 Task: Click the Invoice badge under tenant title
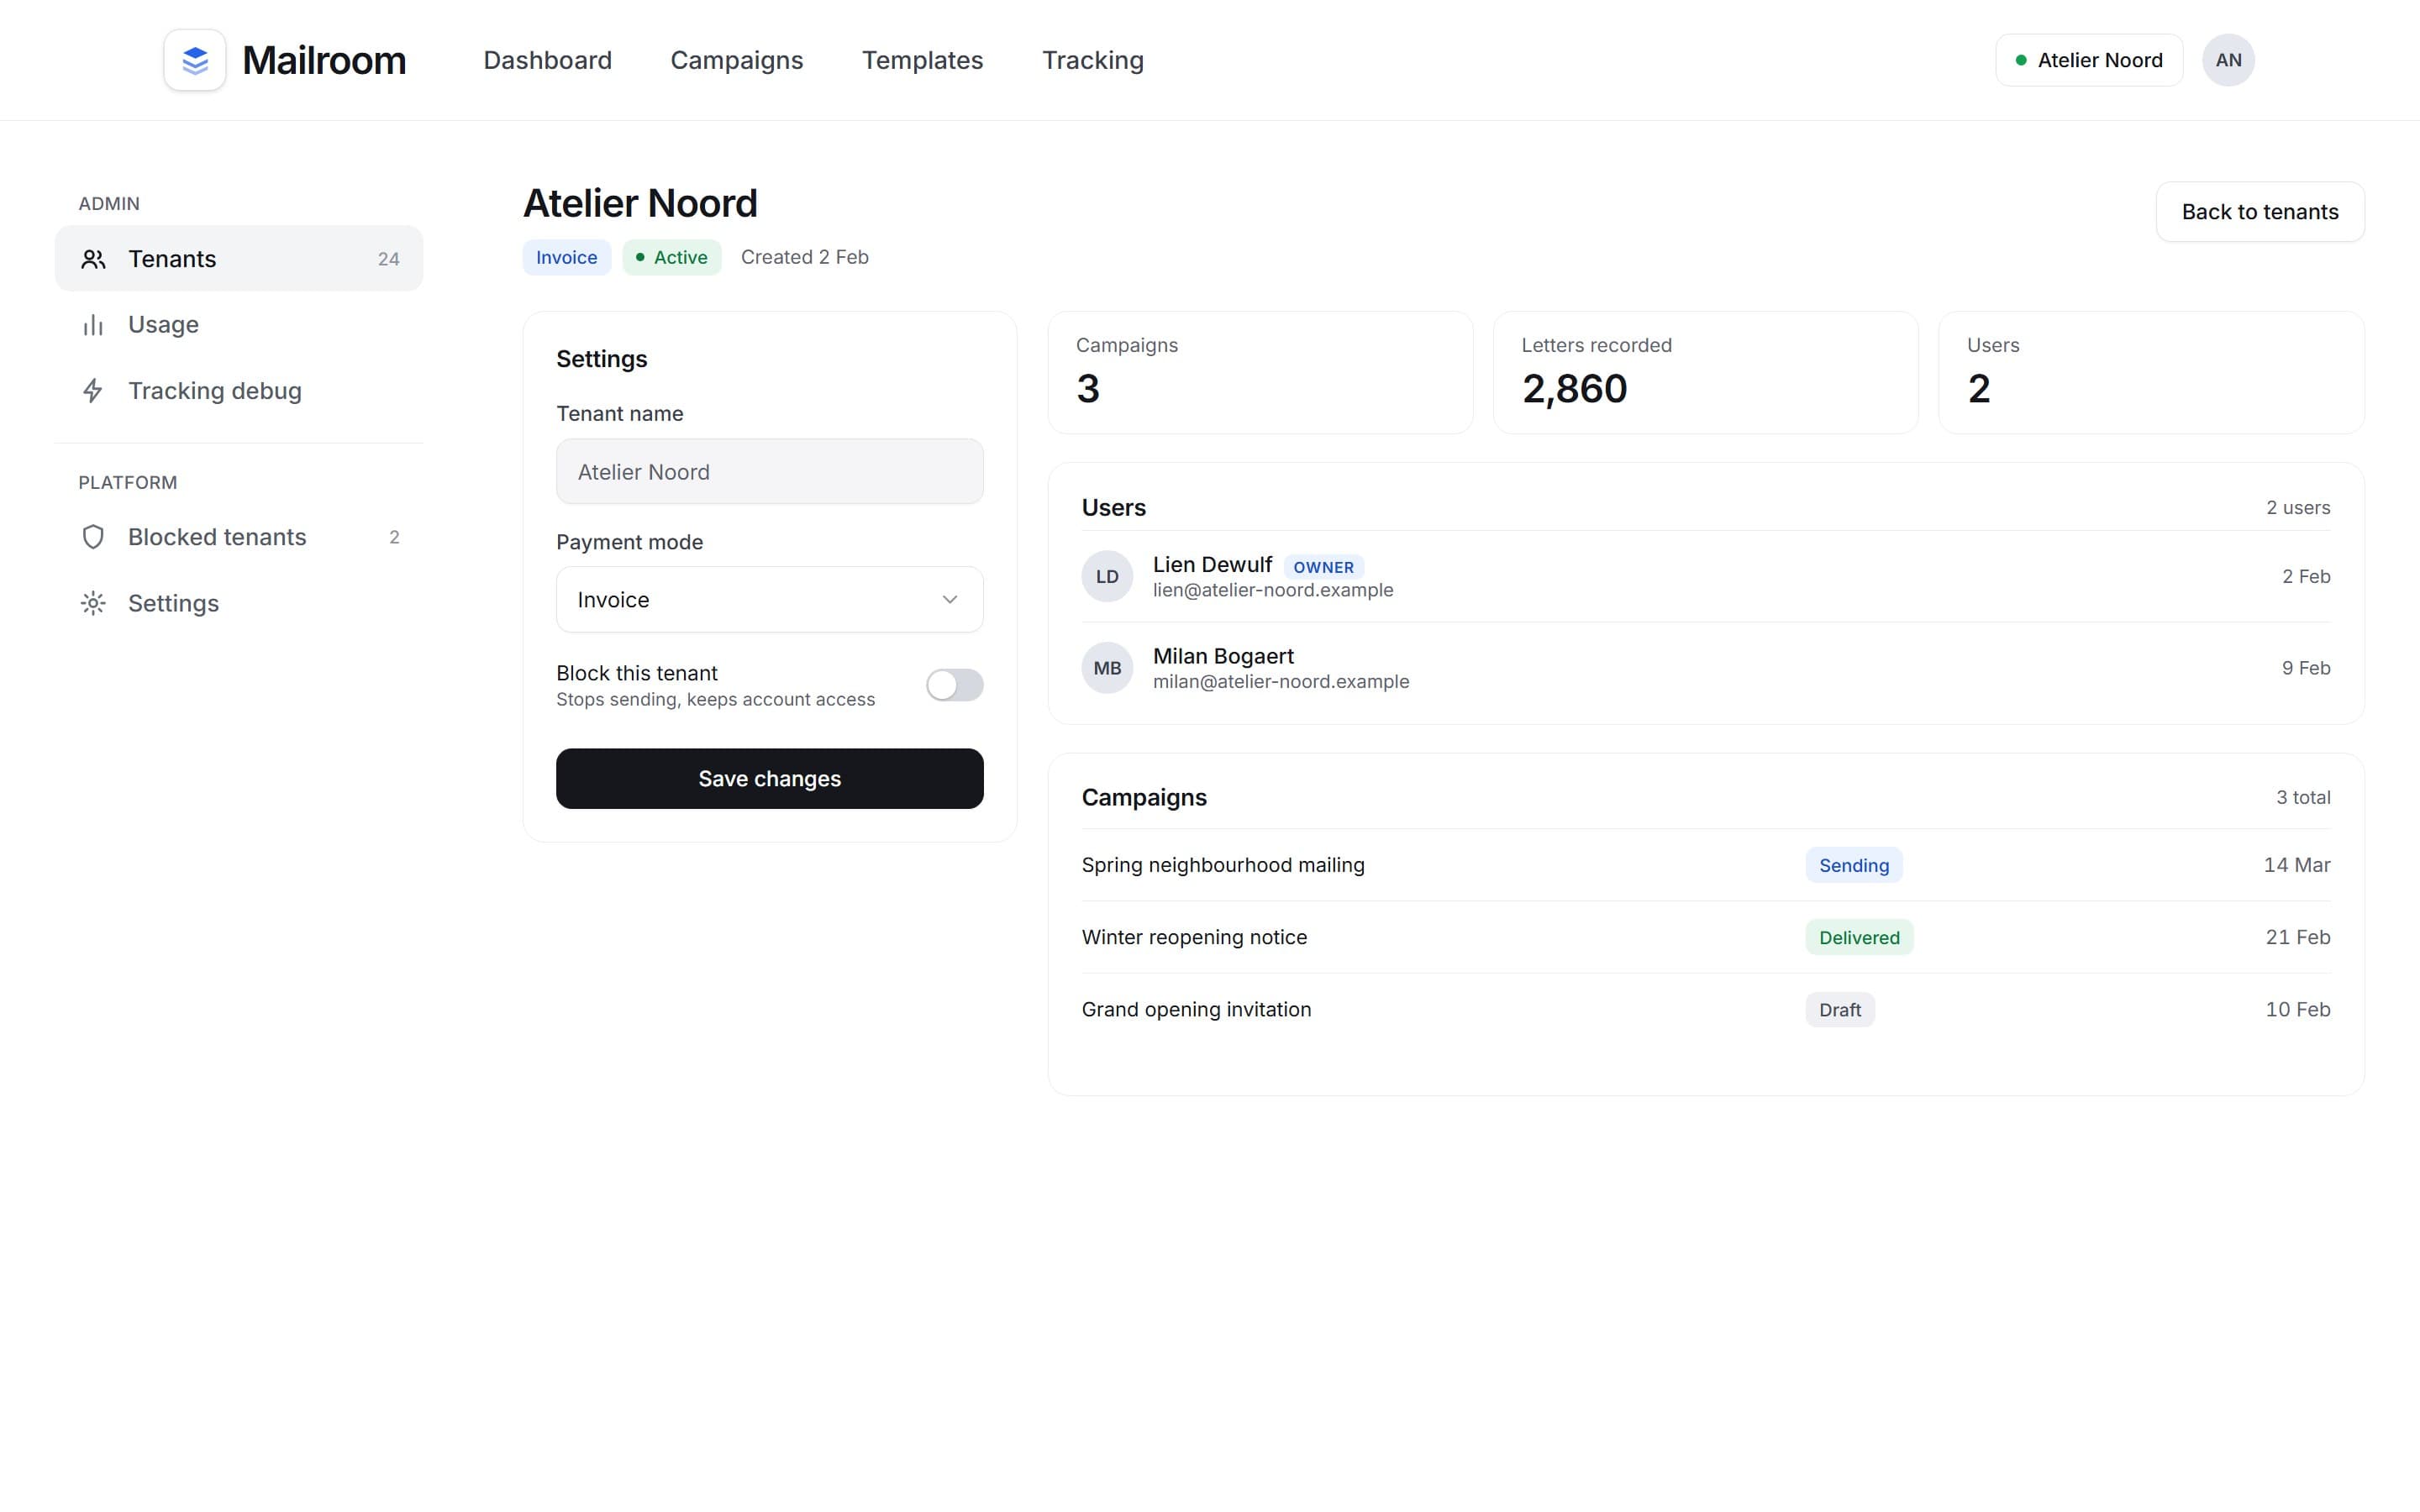pyautogui.click(x=566, y=257)
